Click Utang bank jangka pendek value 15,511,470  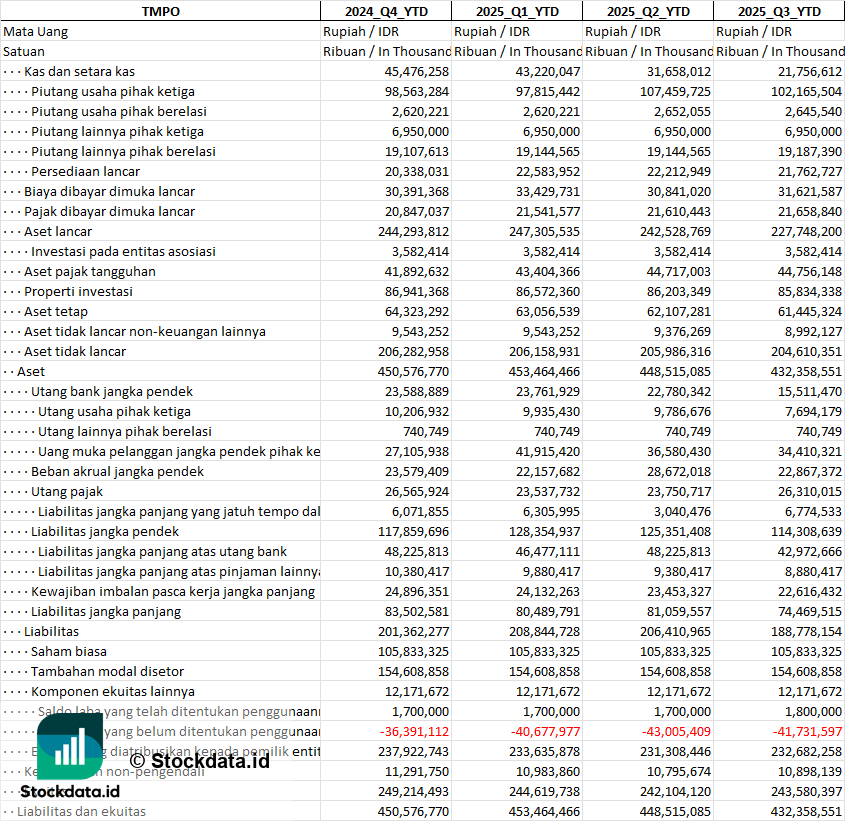(x=809, y=391)
